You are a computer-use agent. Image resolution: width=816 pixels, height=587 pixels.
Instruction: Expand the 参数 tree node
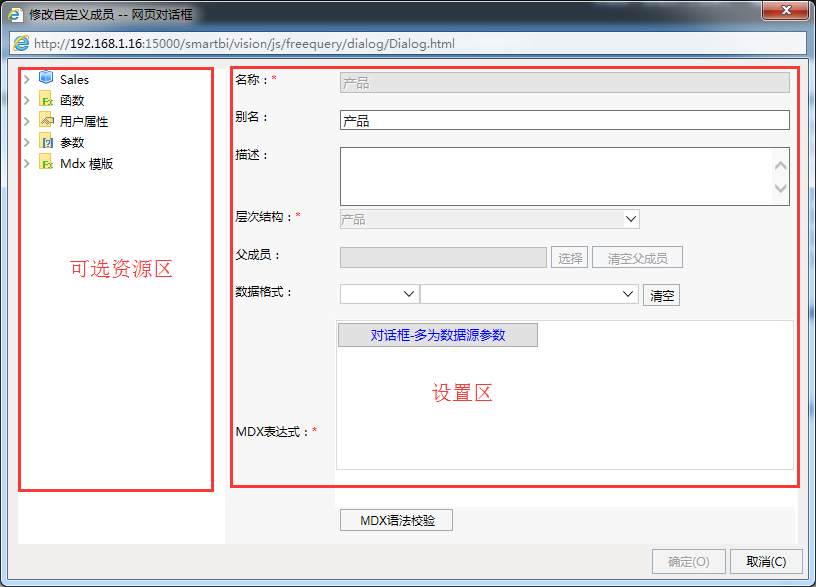27,142
